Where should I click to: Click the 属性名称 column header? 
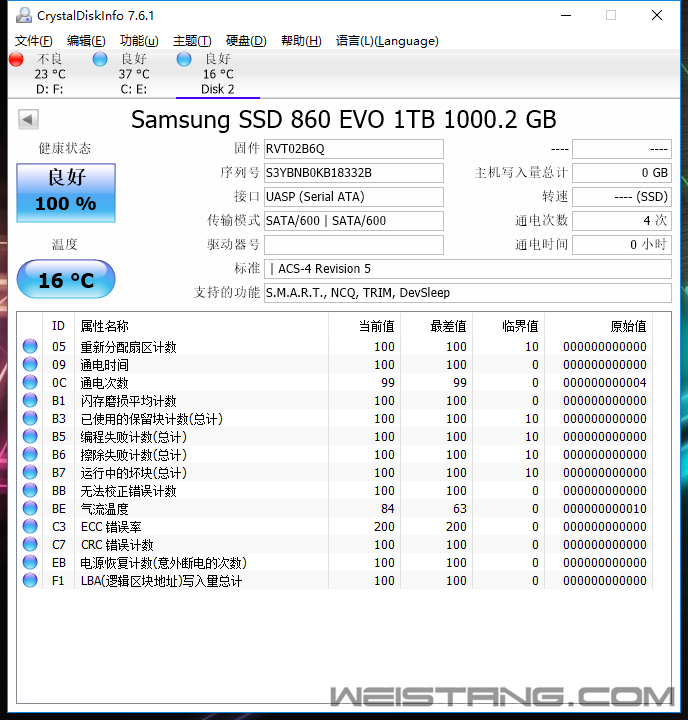202,326
